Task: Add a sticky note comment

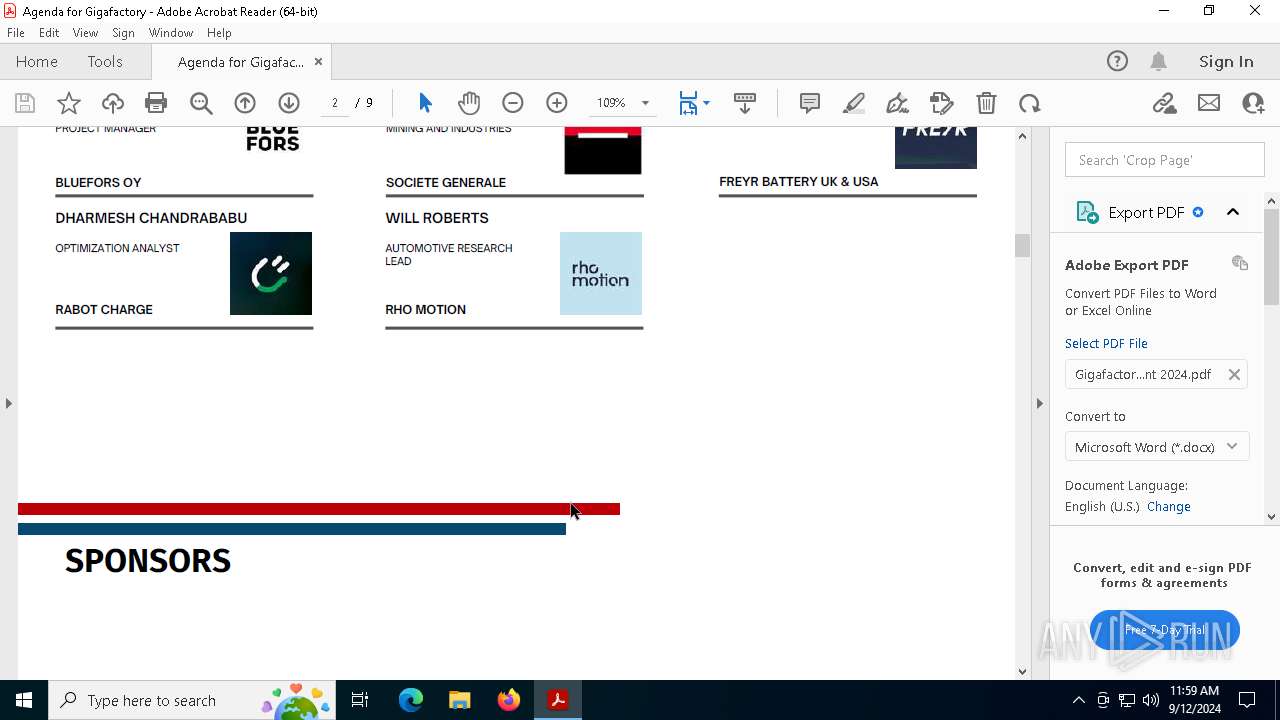Action: [810, 103]
